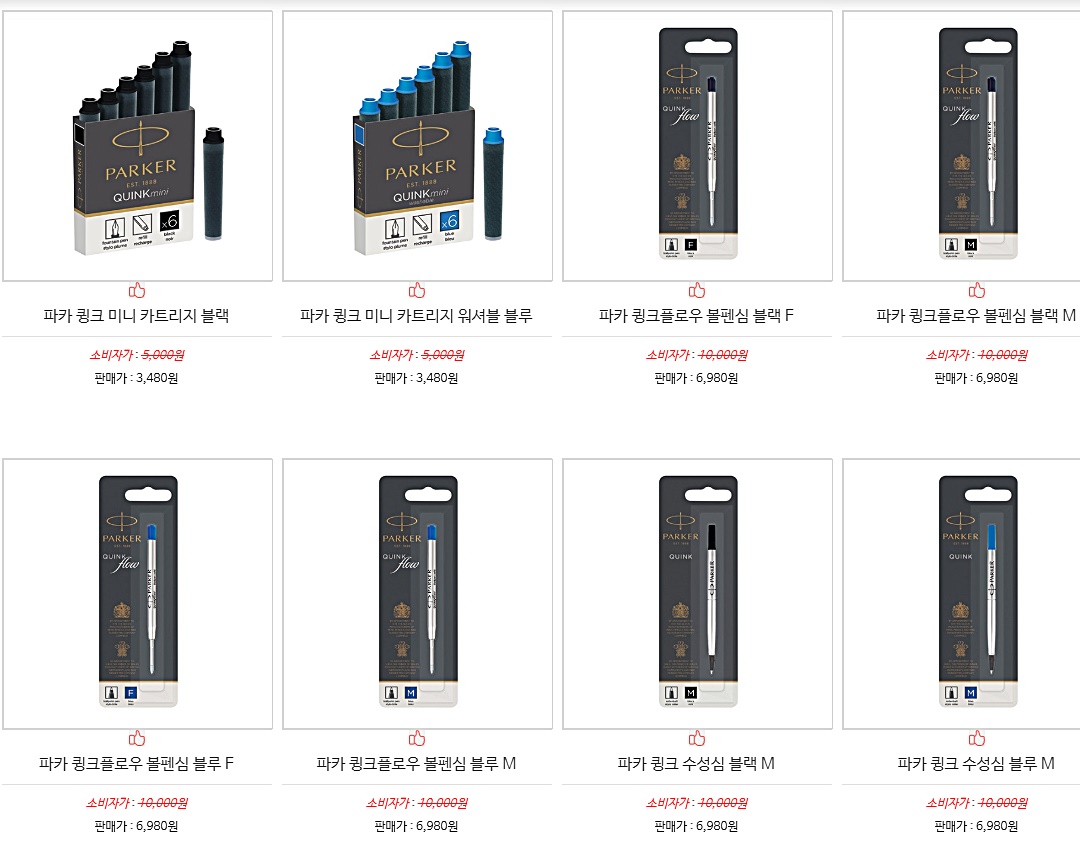Screen dimensions: 1080x845
Task: Click thumbs-up icon under 퀑크플로우 볼펜심 블루 F
Action: tap(136, 739)
